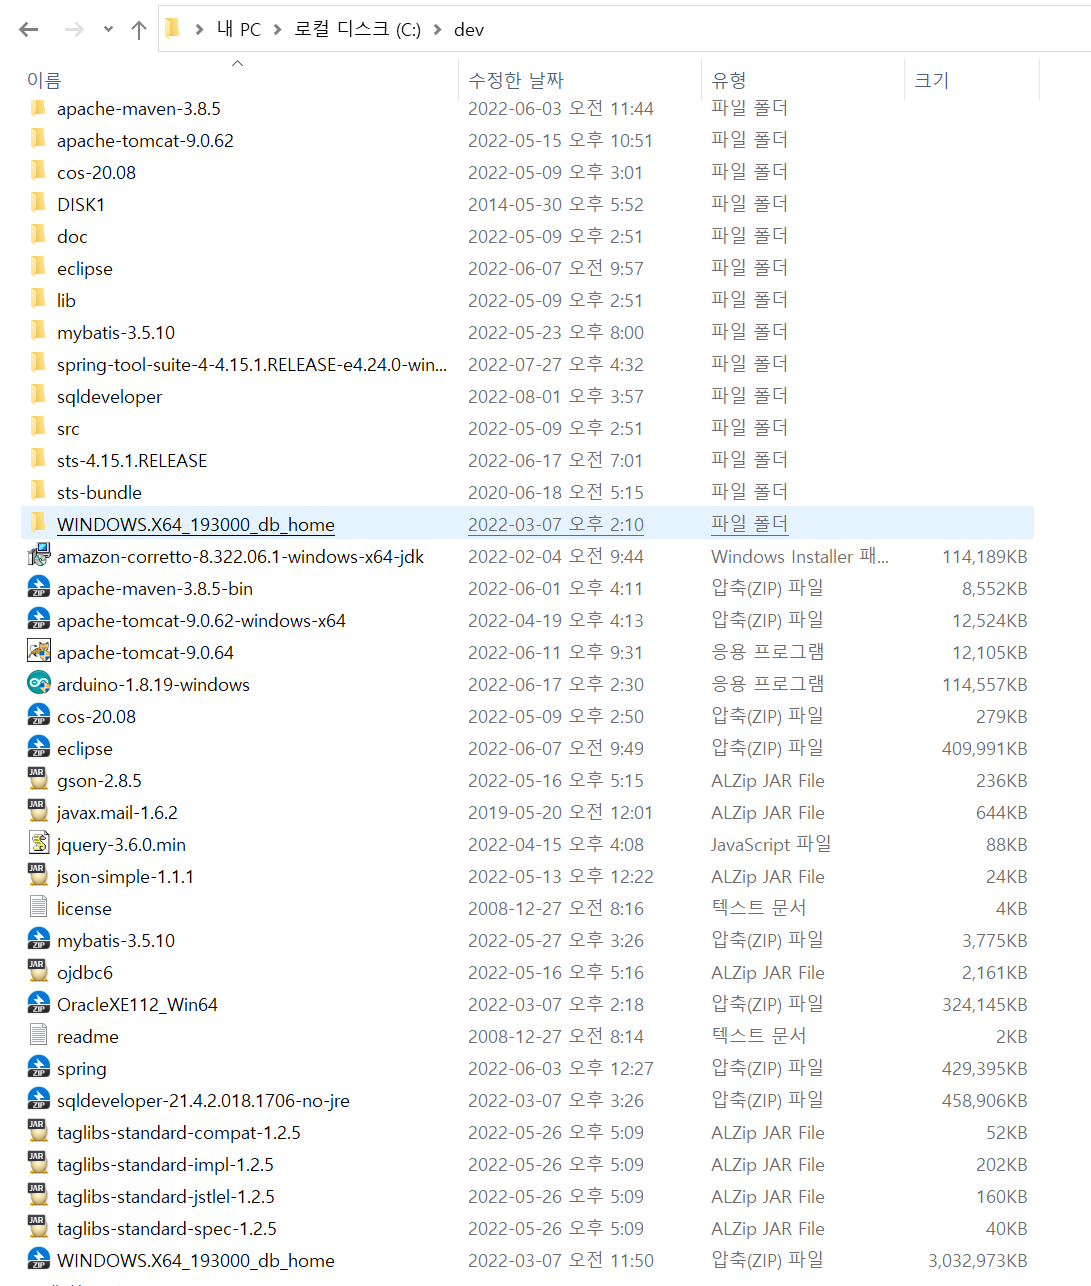Click the apache-maven-3.8.5-bin ZIP icon
The height and width of the screenshot is (1286, 1091).
coord(38,588)
